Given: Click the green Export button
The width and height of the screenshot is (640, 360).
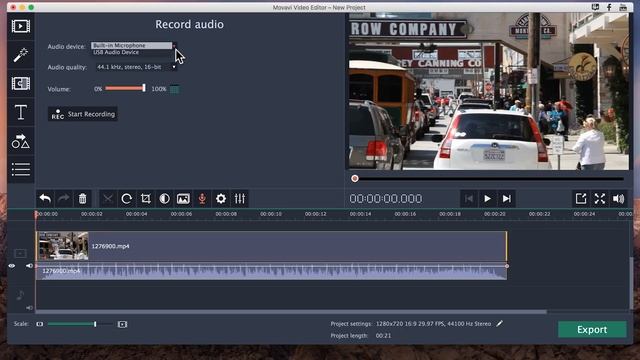Looking at the screenshot, I should coord(592,329).
